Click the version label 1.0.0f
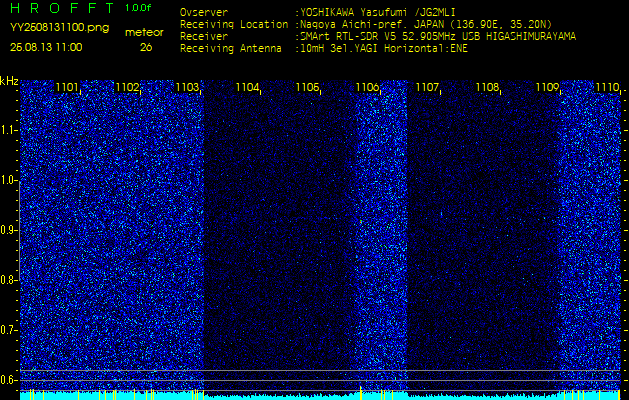The width and height of the screenshot is (629, 400). coord(138,8)
